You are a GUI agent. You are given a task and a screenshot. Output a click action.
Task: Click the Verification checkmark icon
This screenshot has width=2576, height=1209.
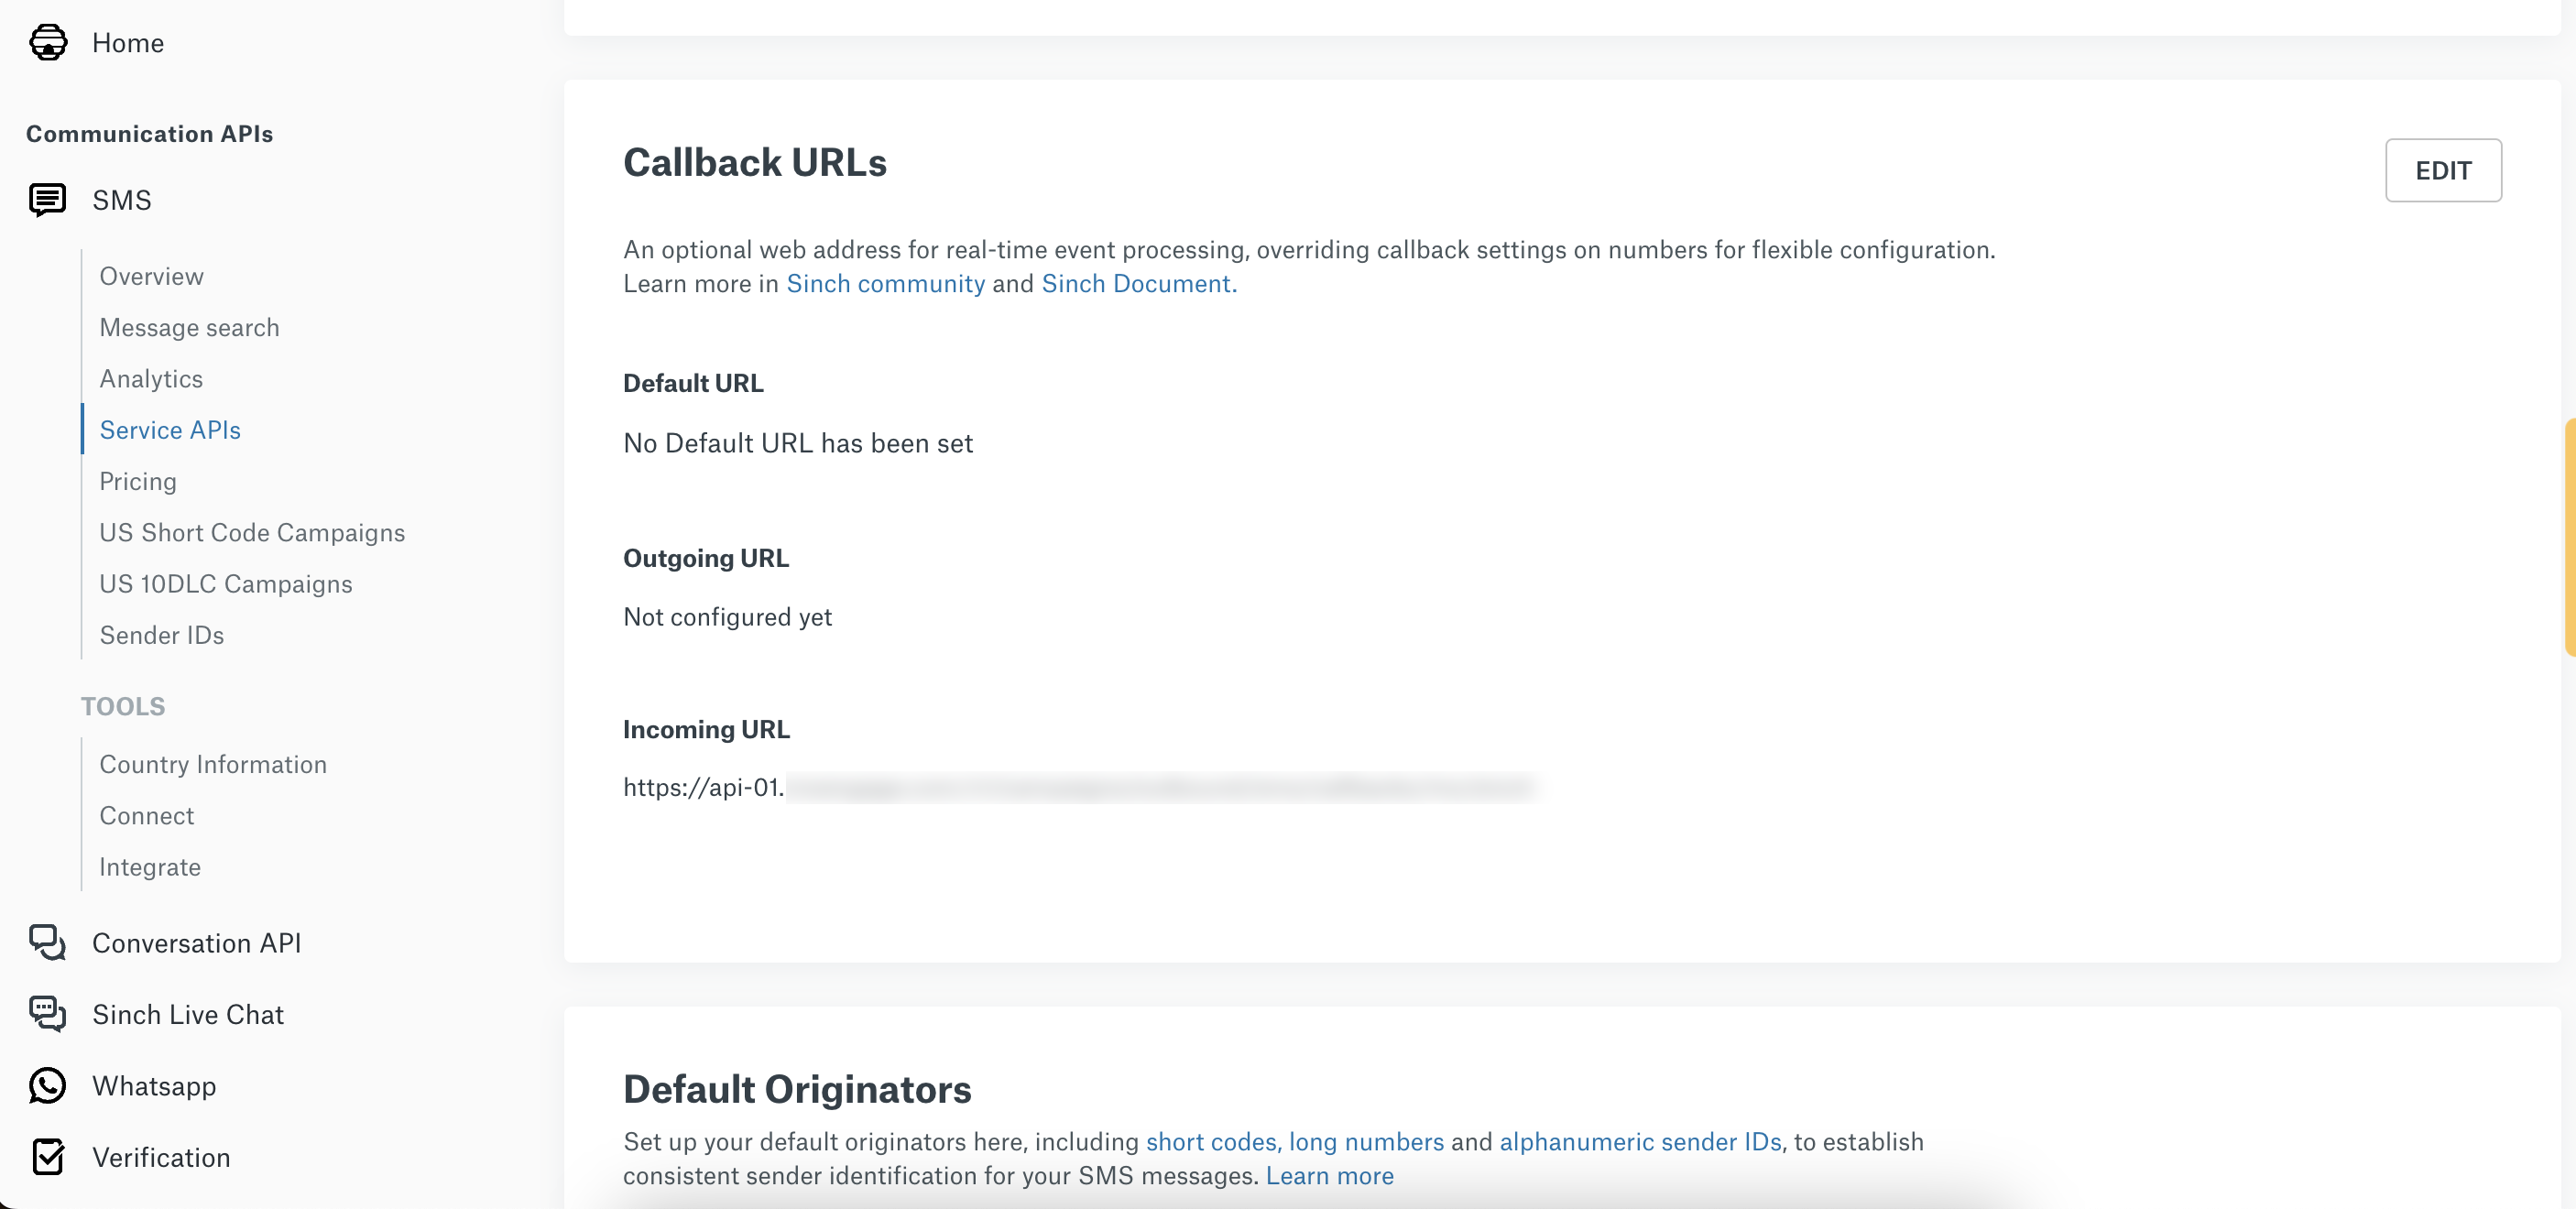[x=47, y=1157]
